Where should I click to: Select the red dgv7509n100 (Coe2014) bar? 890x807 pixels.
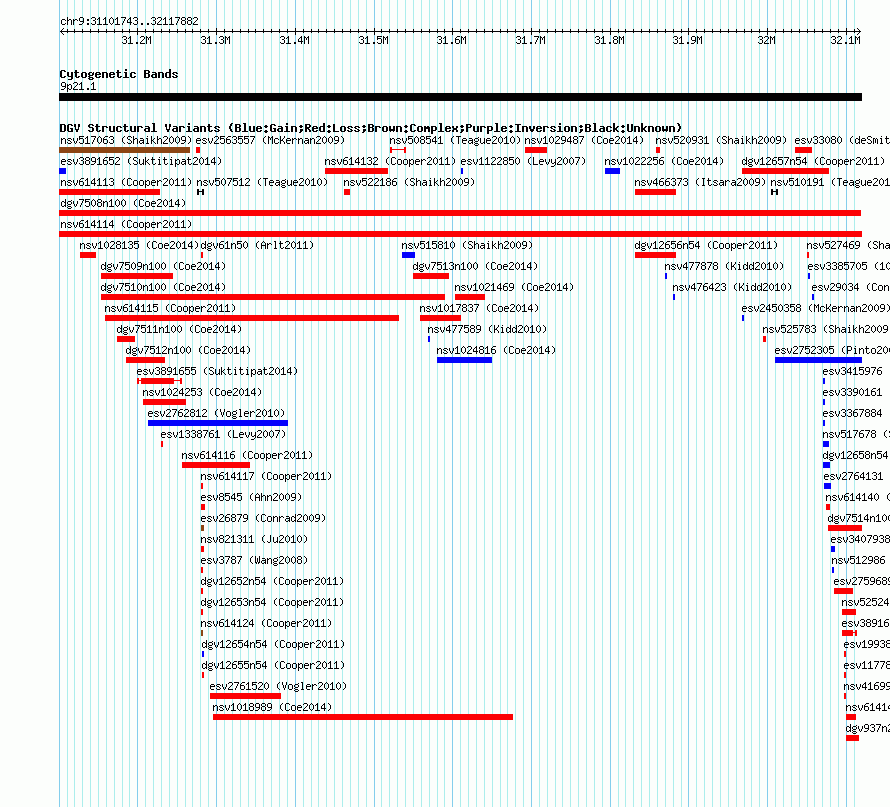pos(137,276)
